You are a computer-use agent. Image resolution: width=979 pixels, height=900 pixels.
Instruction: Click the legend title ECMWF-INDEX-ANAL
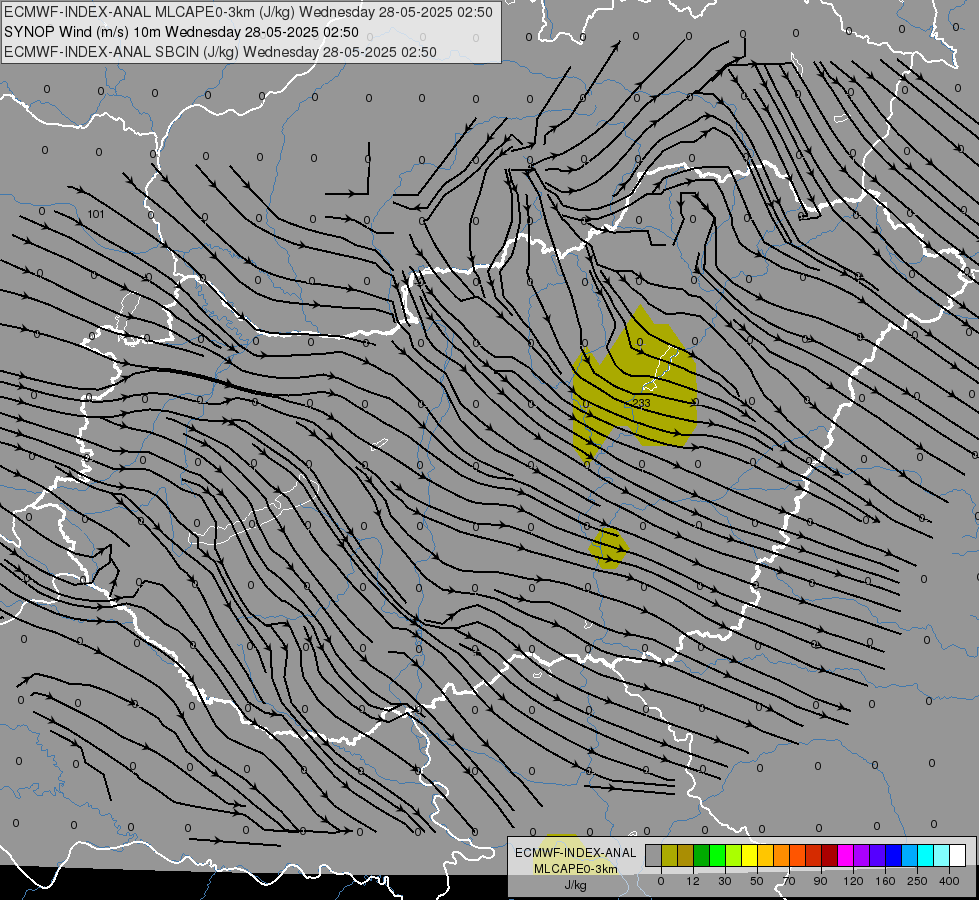[575, 853]
